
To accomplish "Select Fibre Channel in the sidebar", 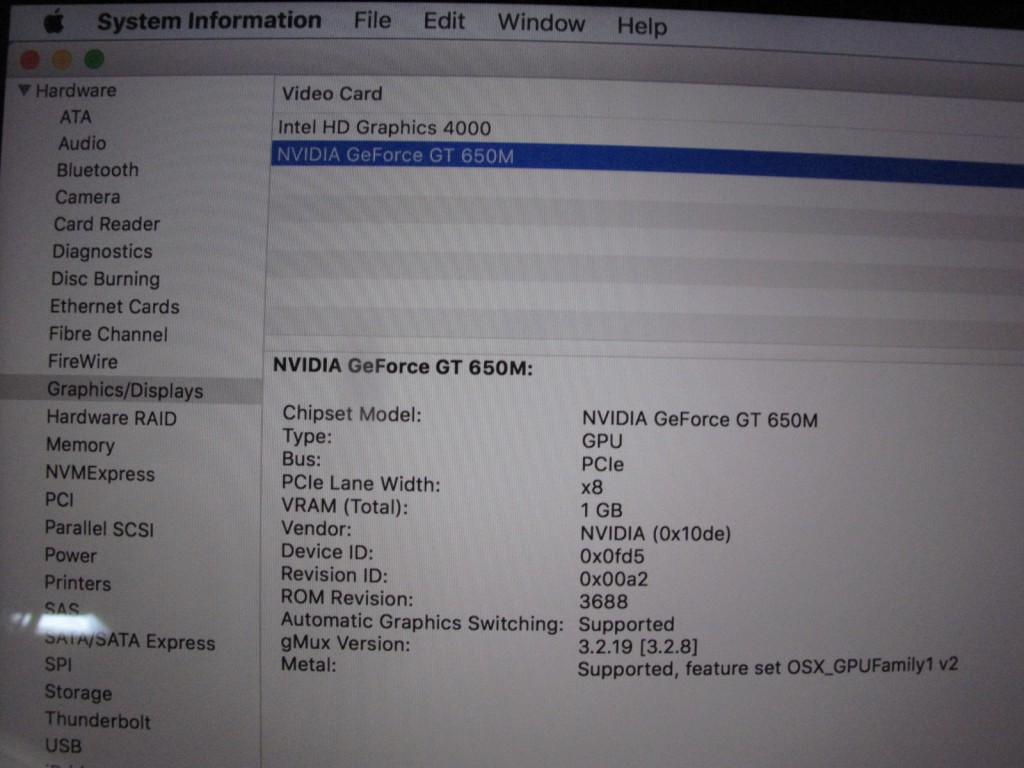I will tap(108, 334).
